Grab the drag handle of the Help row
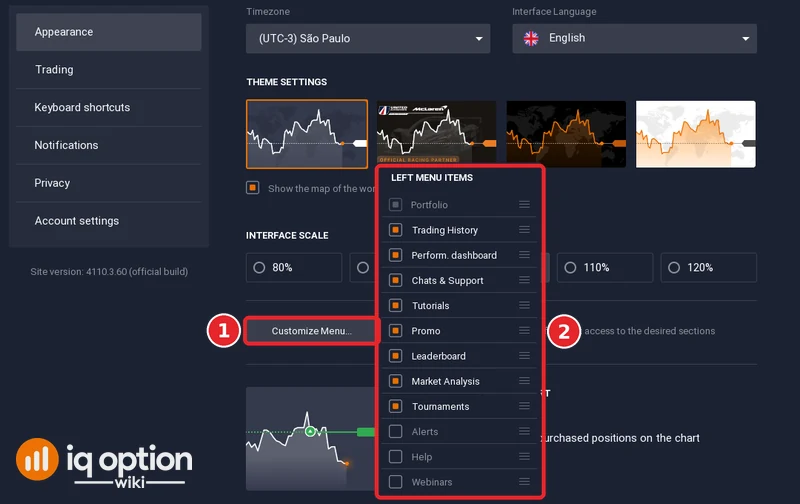Viewport: 800px width, 504px height. click(524, 457)
